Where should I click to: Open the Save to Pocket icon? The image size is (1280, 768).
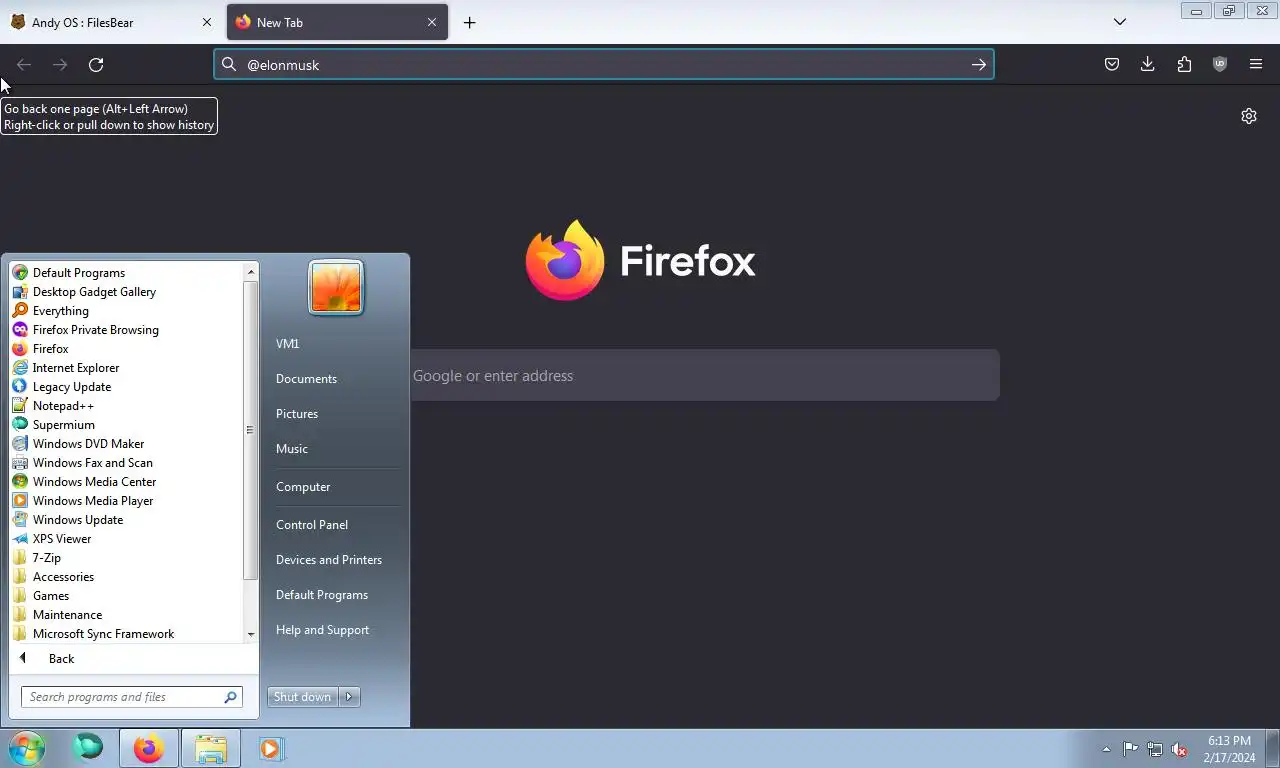[1111, 64]
